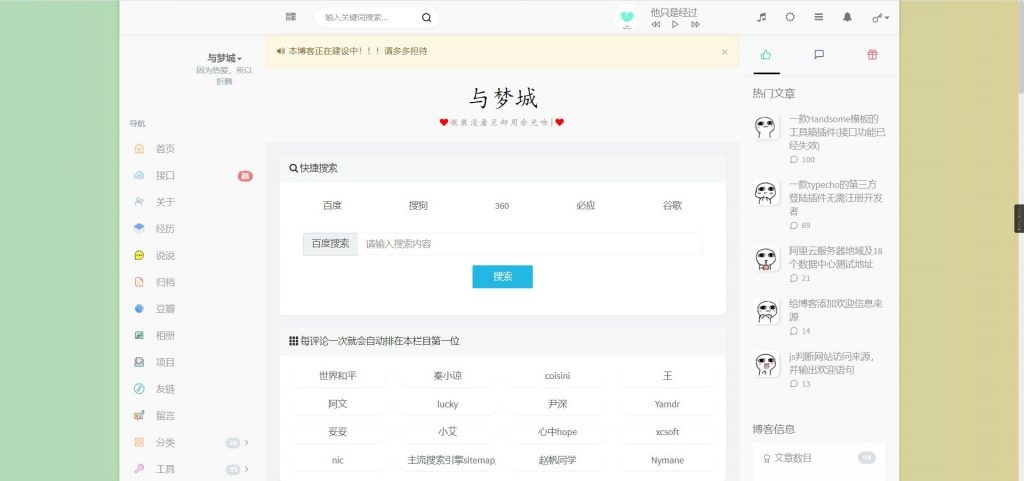
Task: Click the 请输入搜索内容 input field
Action: [529, 244]
